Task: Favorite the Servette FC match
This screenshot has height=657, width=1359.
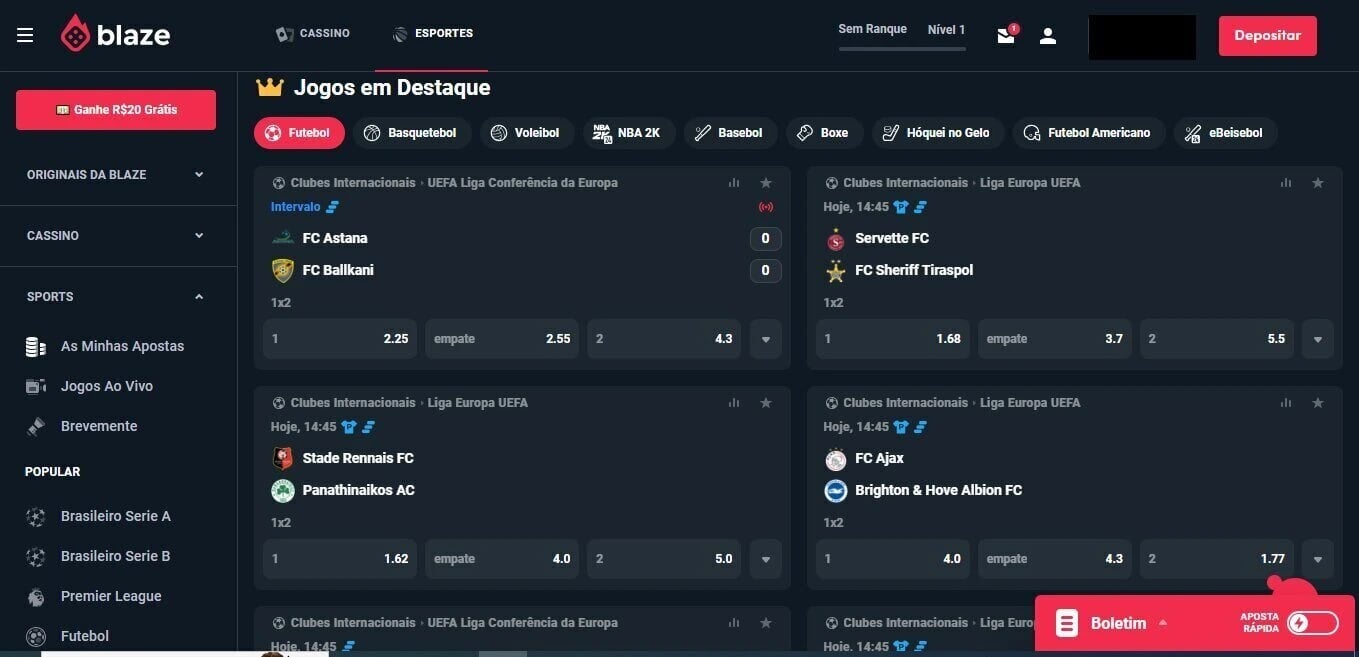Action: point(1318,182)
